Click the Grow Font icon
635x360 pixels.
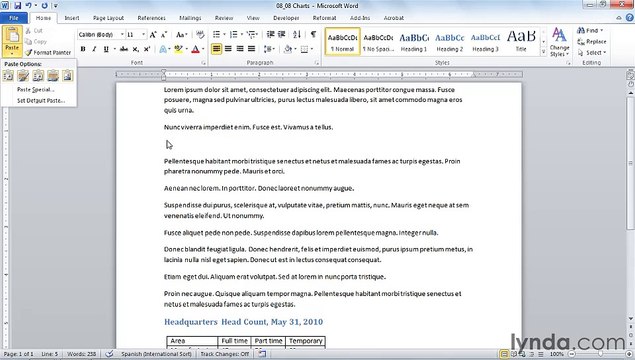click(x=153, y=35)
